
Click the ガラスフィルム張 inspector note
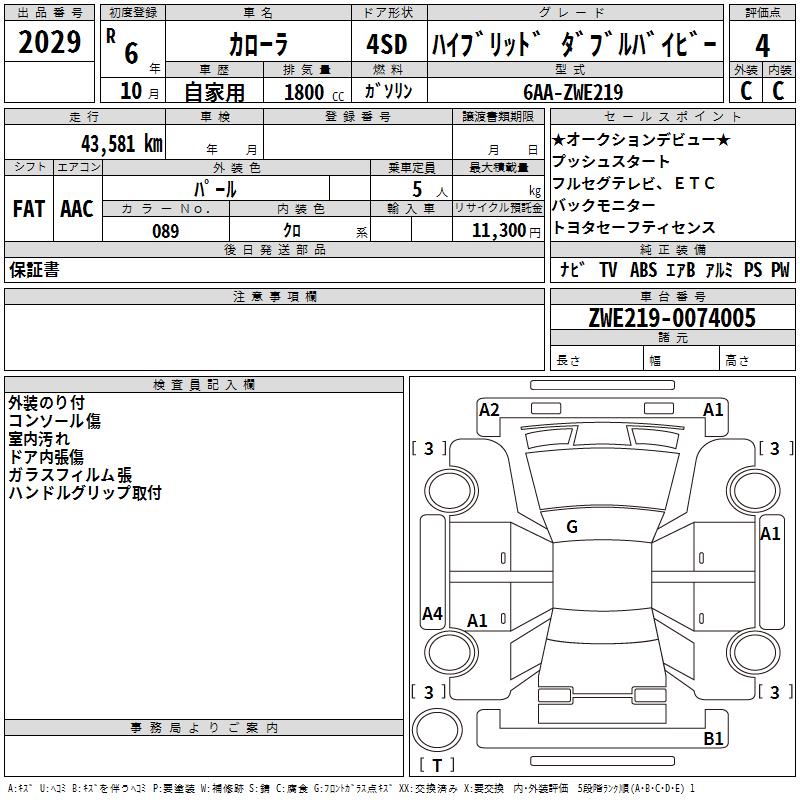click(70, 475)
